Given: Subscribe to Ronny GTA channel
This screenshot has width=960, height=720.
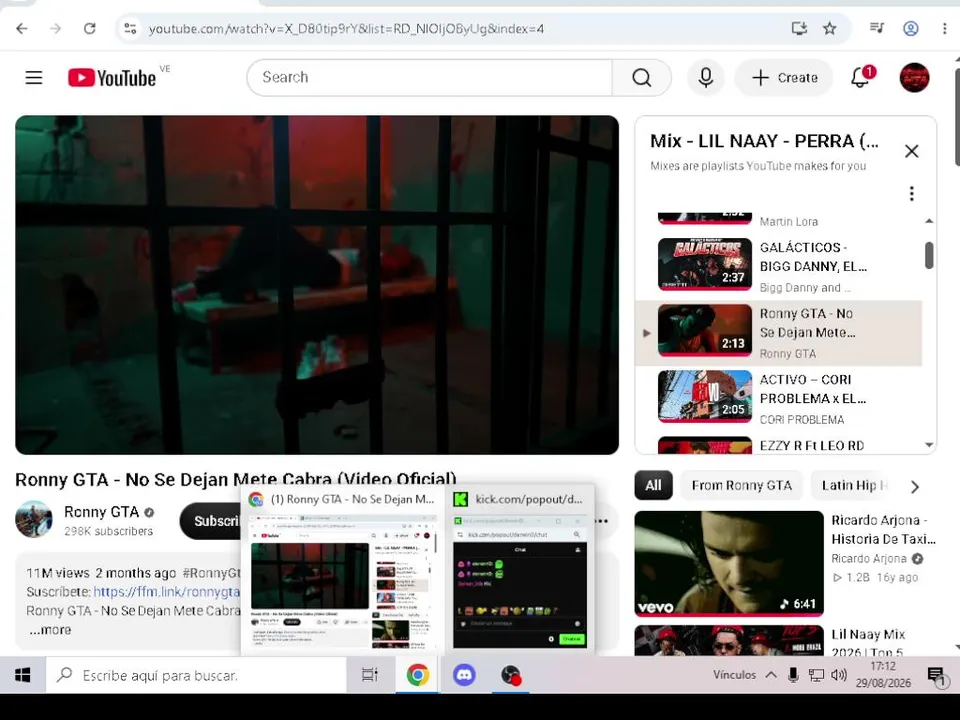Looking at the screenshot, I should click(x=211, y=521).
